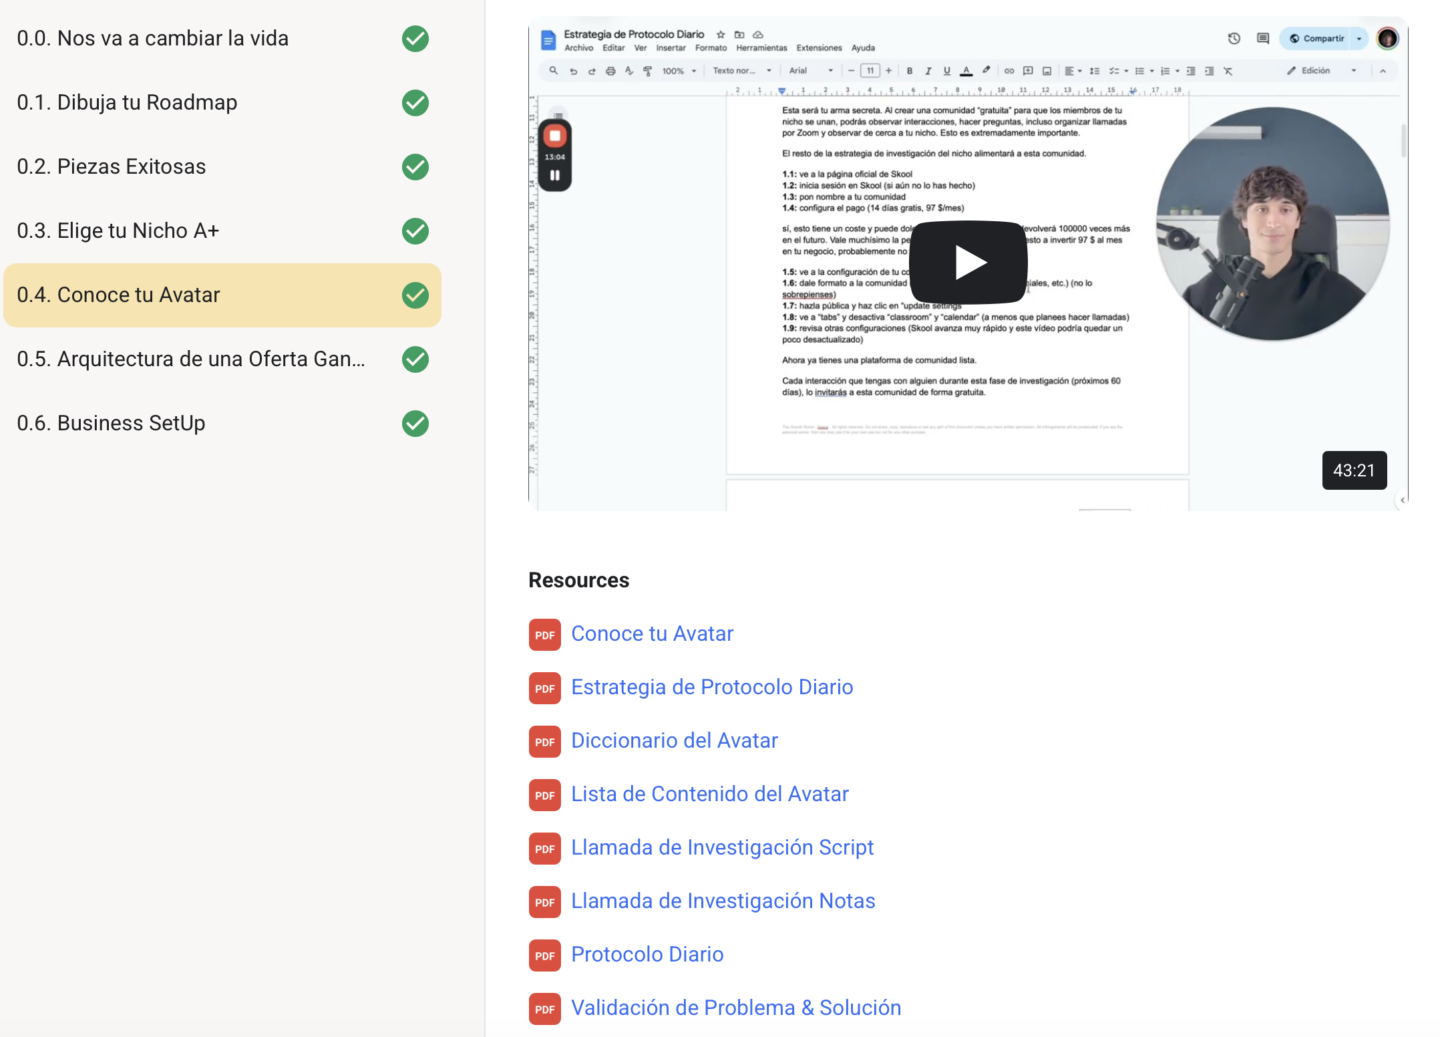Open lesson 0.5. Arquitectura de una Oferta
Screen dimensions: 1440x1037
click(222, 359)
